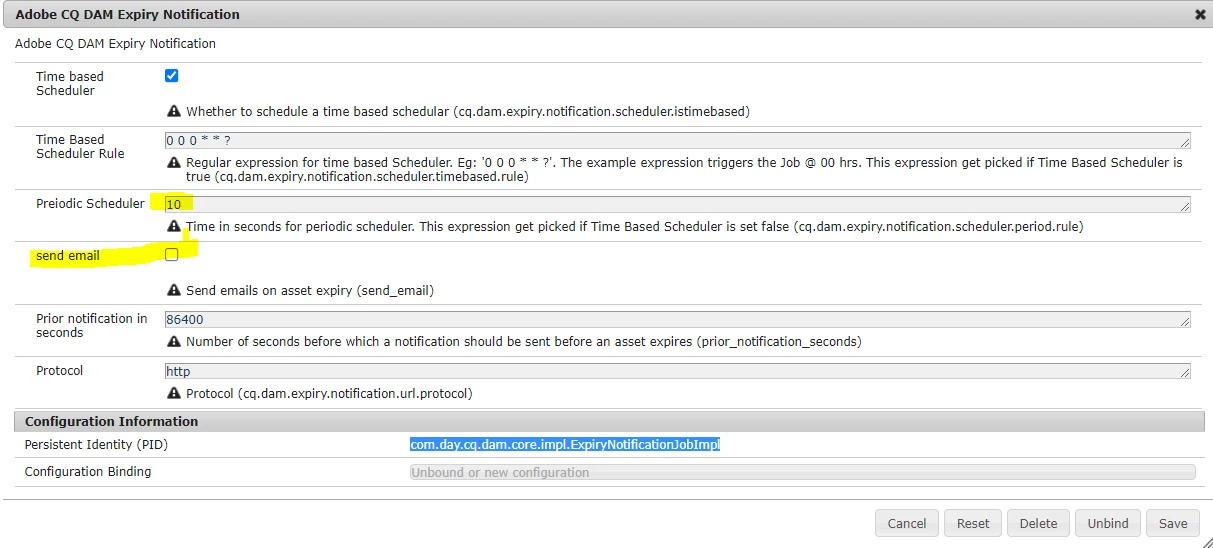Click the Prior notification in seconds label

pos(92,326)
